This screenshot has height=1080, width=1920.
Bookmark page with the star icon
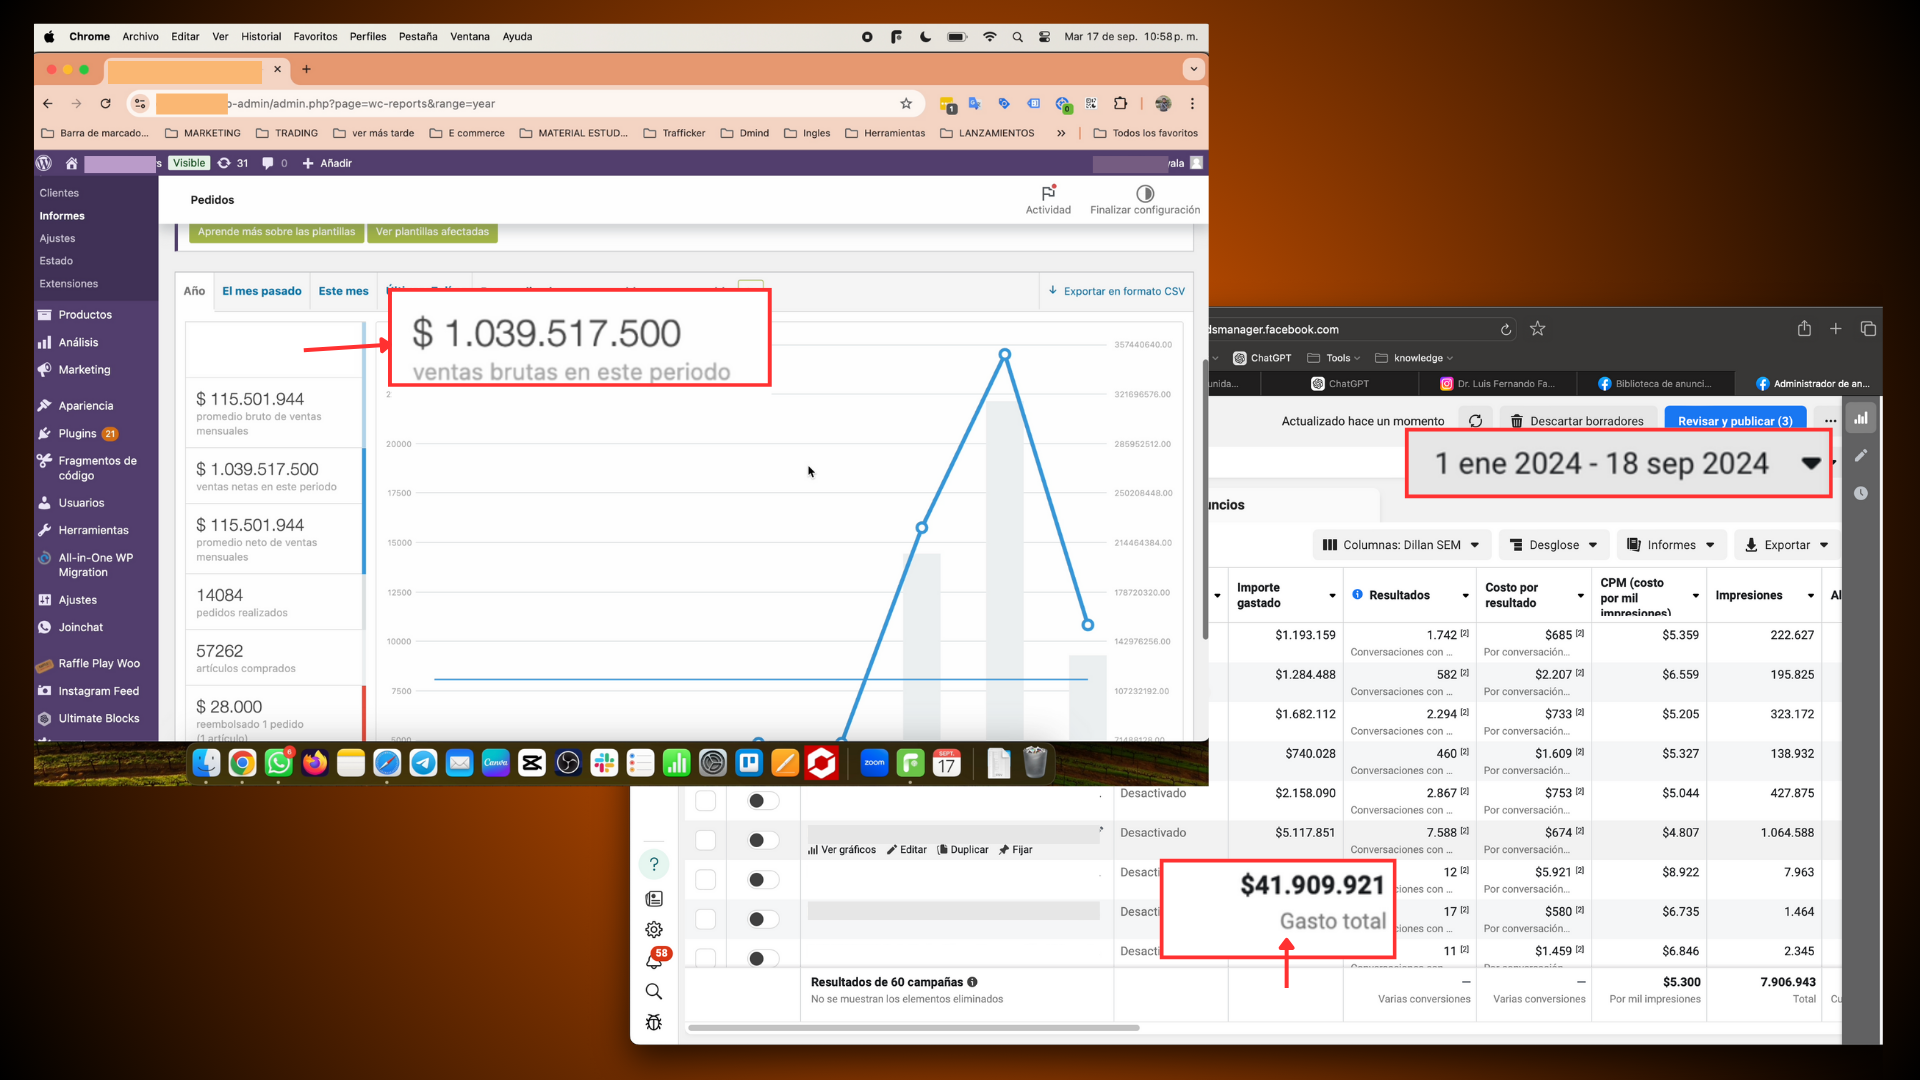point(906,103)
